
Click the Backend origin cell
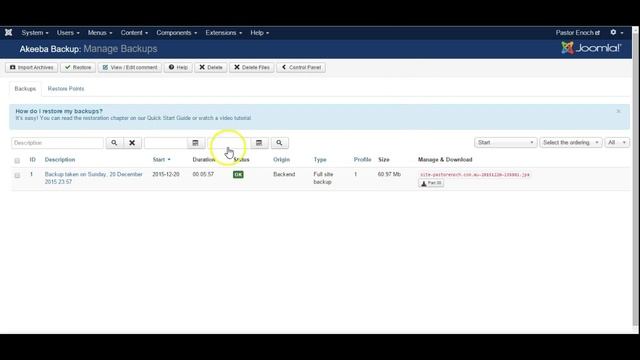pos(284,174)
